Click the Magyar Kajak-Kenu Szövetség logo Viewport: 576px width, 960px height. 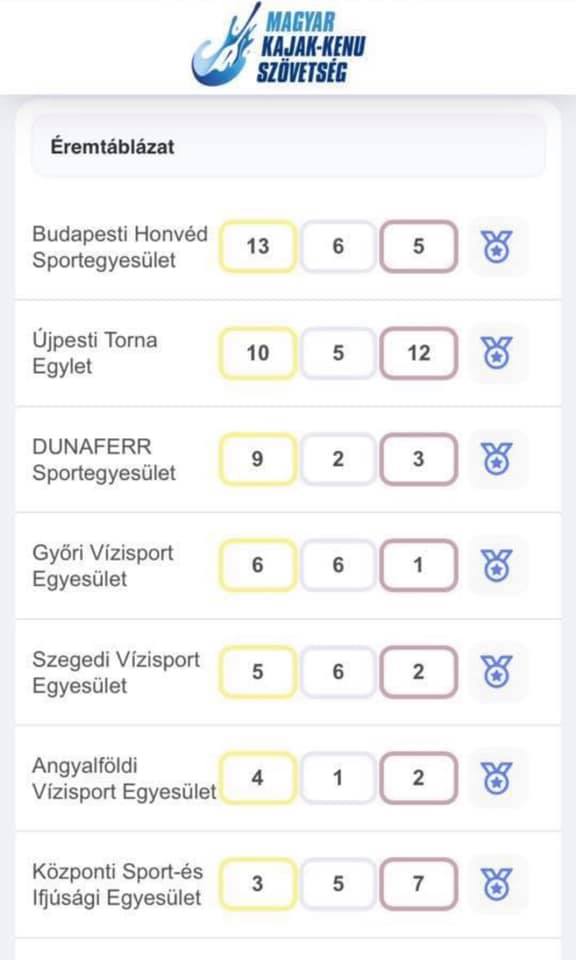point(279,44)
